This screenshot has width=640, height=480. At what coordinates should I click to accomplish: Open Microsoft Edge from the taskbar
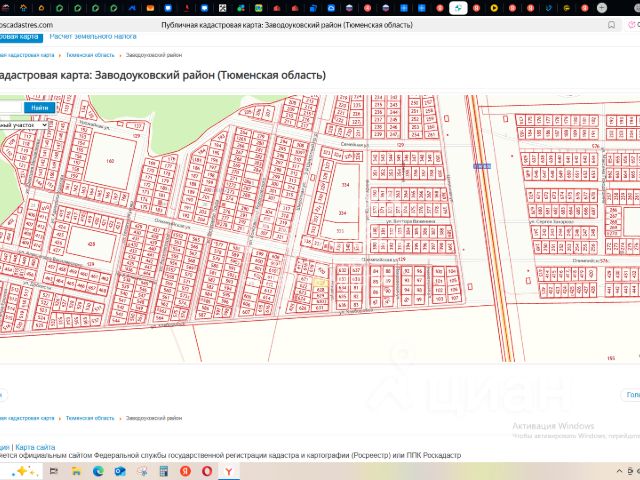(99, 470)
